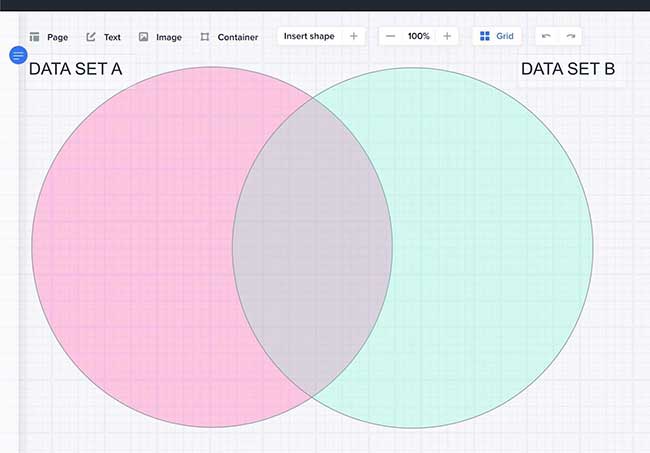
Task: Open the Insert shape menu
Action: pos(309,36)
